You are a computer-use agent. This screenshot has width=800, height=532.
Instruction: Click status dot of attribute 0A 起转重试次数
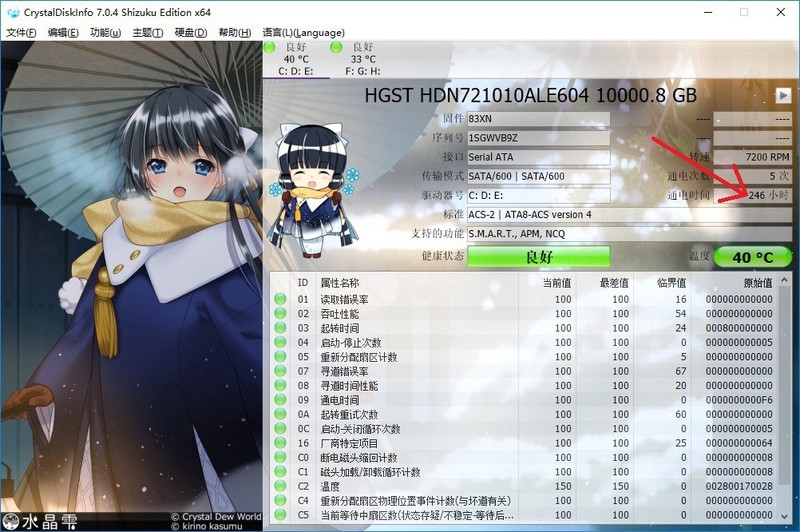tap(280, 414)
